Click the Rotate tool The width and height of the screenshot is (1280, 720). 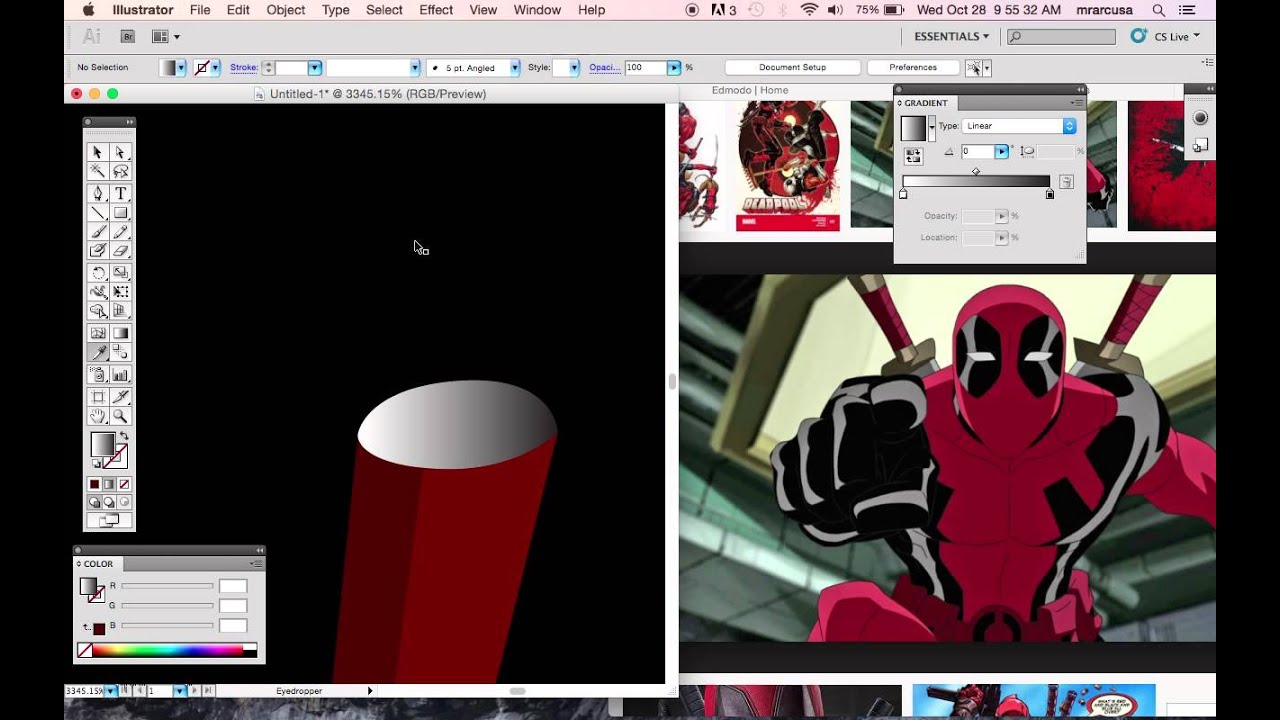tap(98, 273)
